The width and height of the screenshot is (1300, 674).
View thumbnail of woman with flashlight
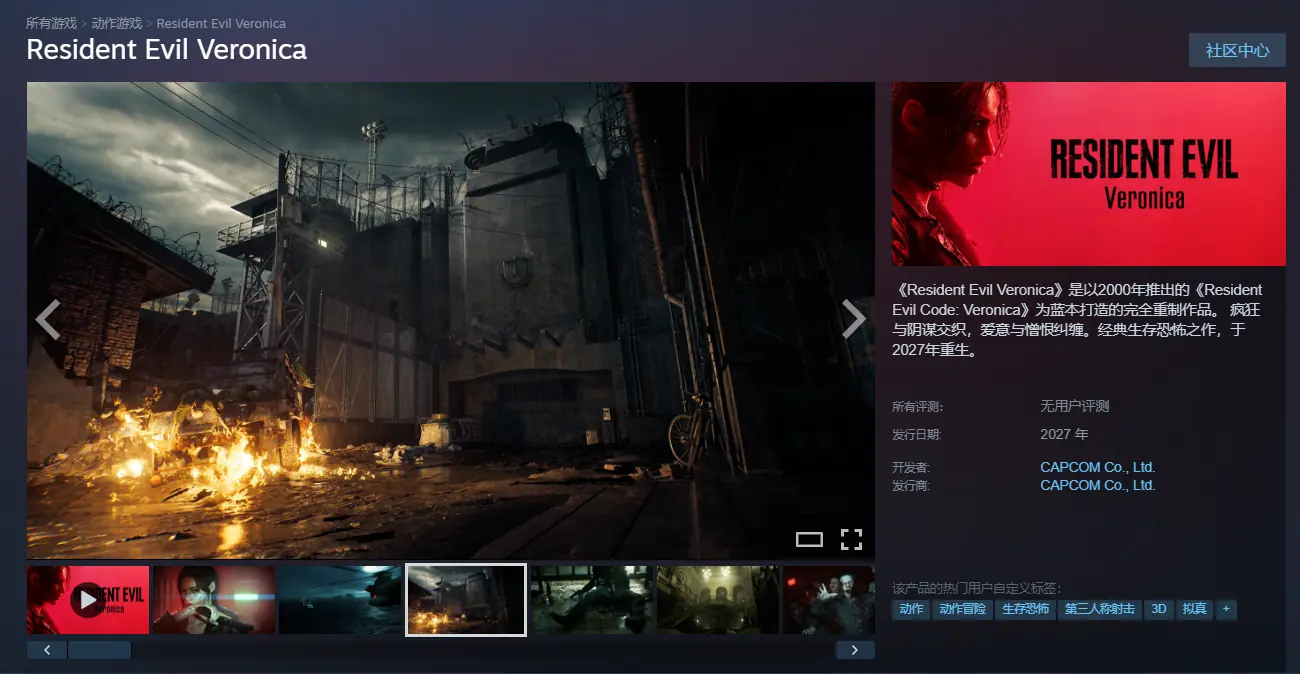[x=214, y=599]
